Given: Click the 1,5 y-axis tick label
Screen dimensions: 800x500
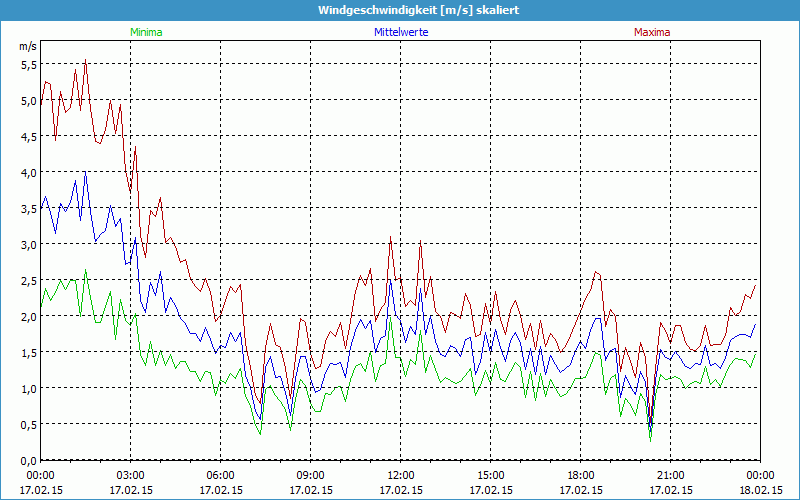Looking at the screenshot, I should tap(29, 352).
